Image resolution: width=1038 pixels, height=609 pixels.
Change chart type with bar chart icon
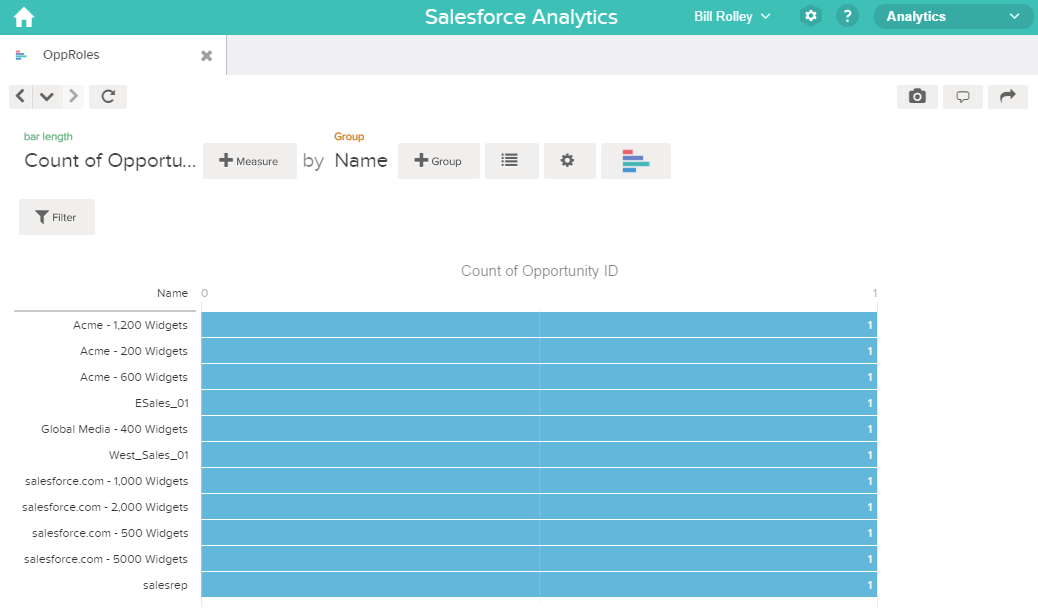click(x=636, y=161)
